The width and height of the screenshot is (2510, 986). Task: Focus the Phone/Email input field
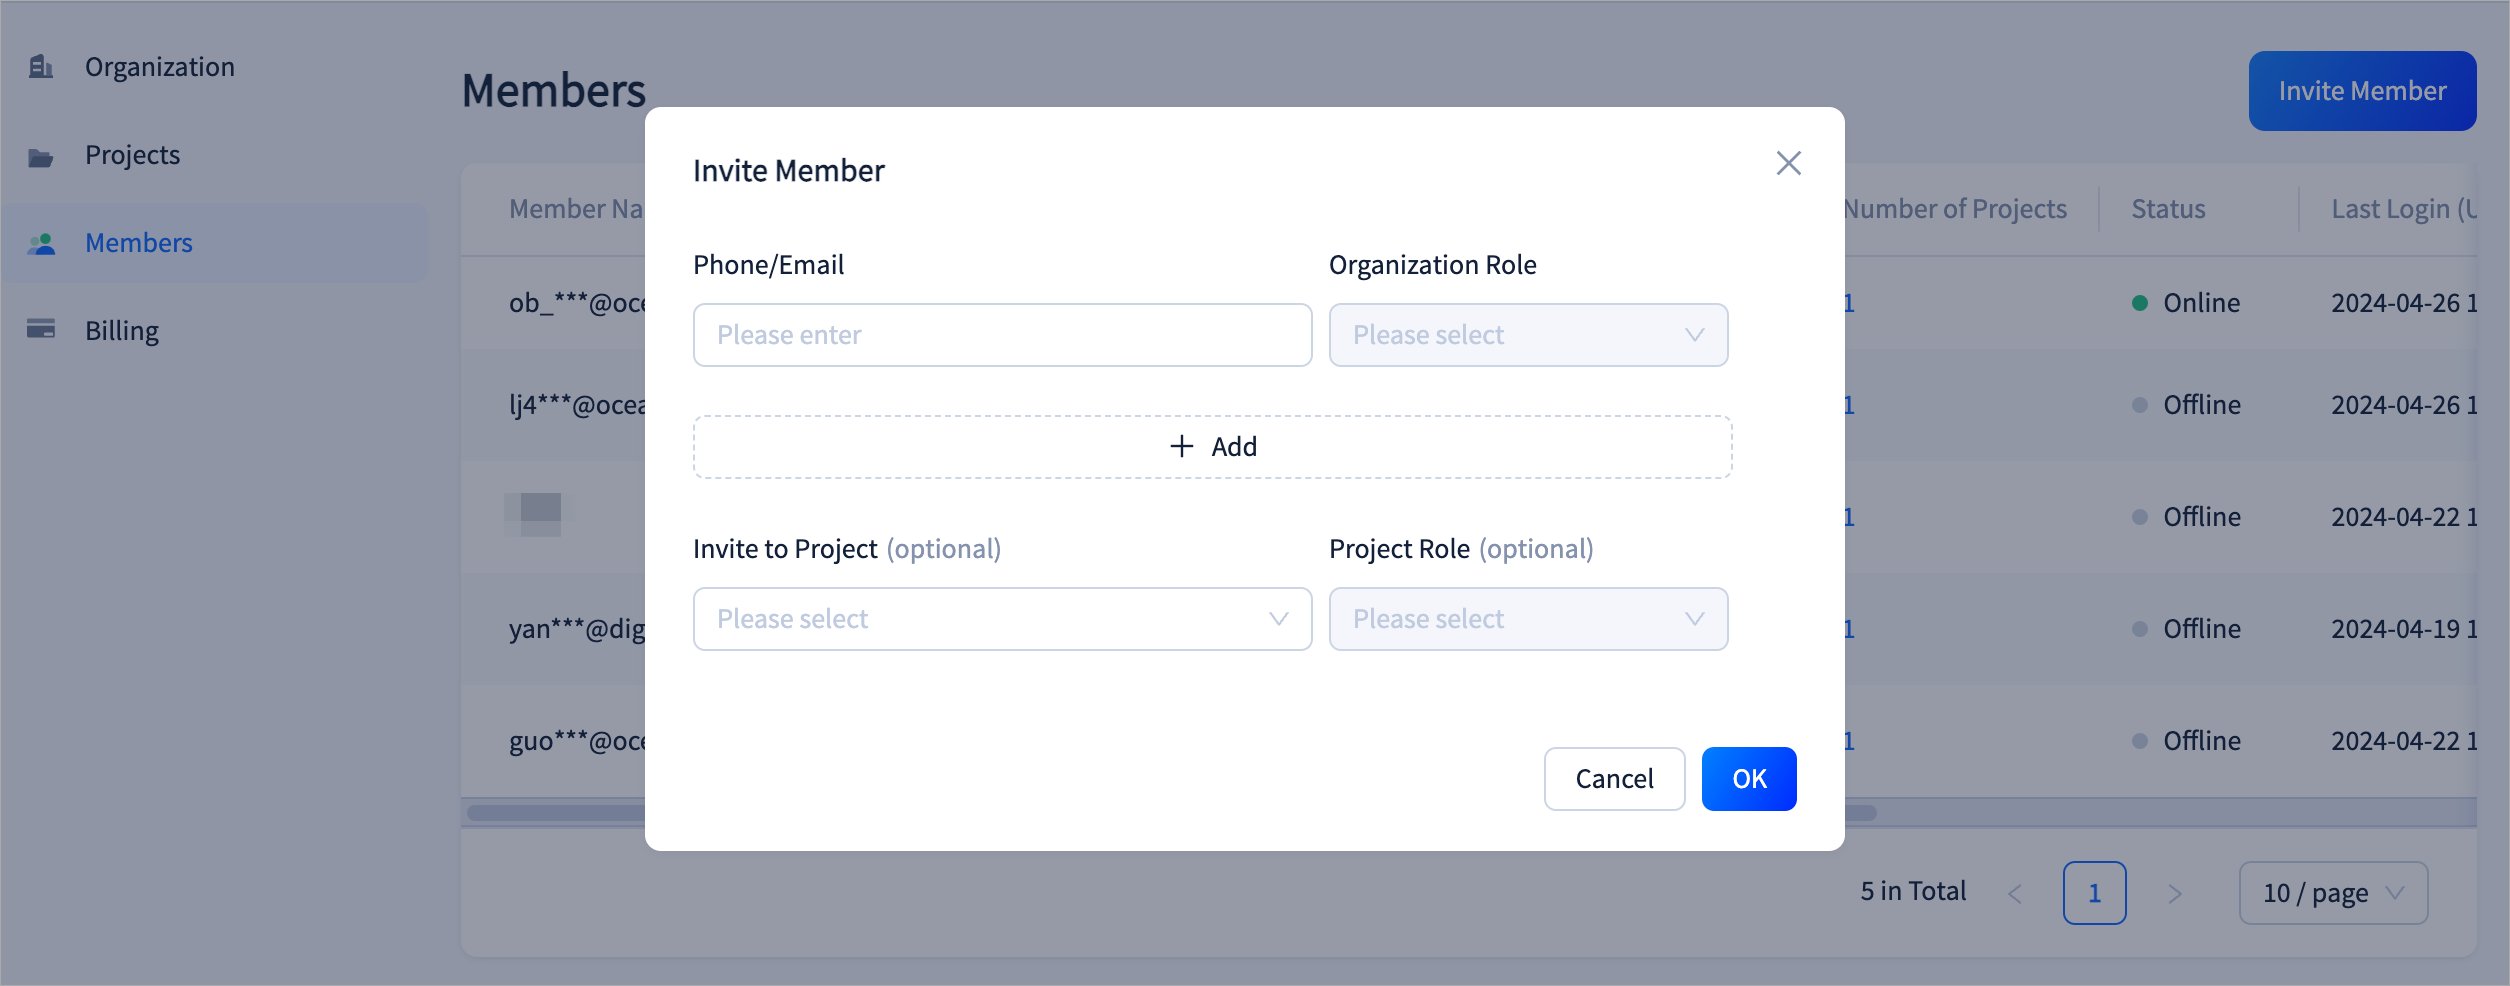click(x=1002, y=335)
